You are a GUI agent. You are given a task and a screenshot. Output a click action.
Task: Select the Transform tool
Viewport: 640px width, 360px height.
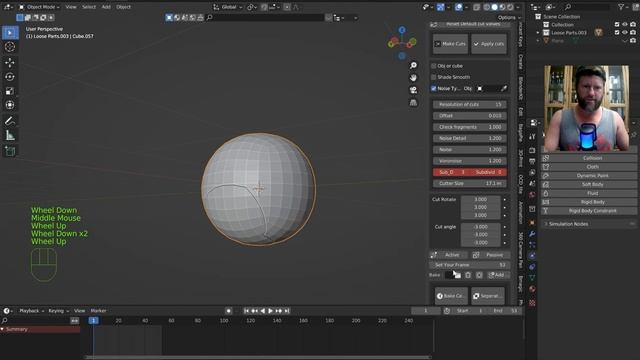10,105
